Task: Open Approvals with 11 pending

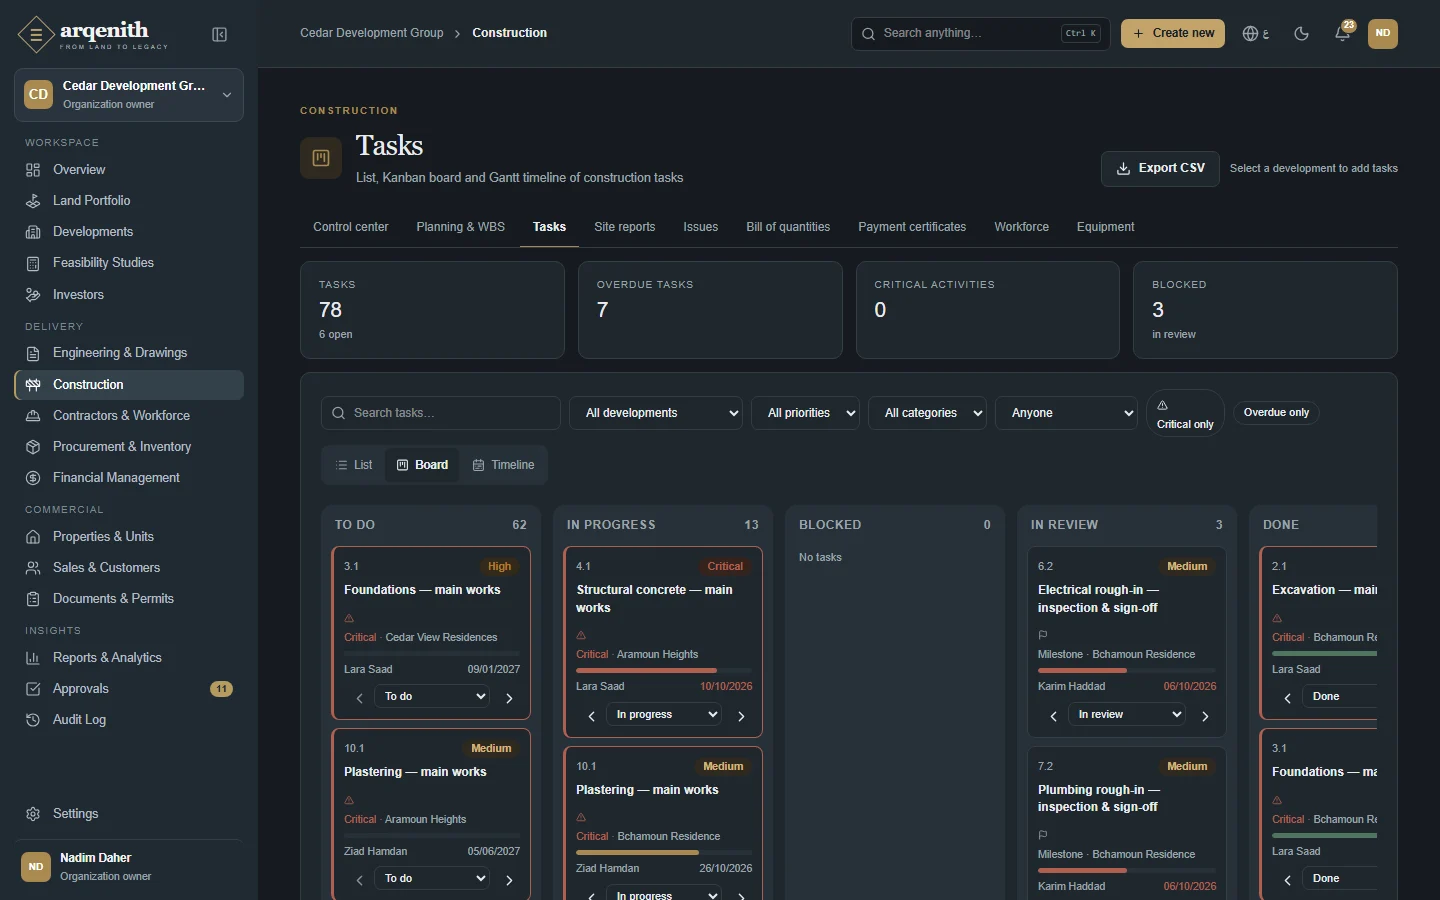Action: (129, 689)
